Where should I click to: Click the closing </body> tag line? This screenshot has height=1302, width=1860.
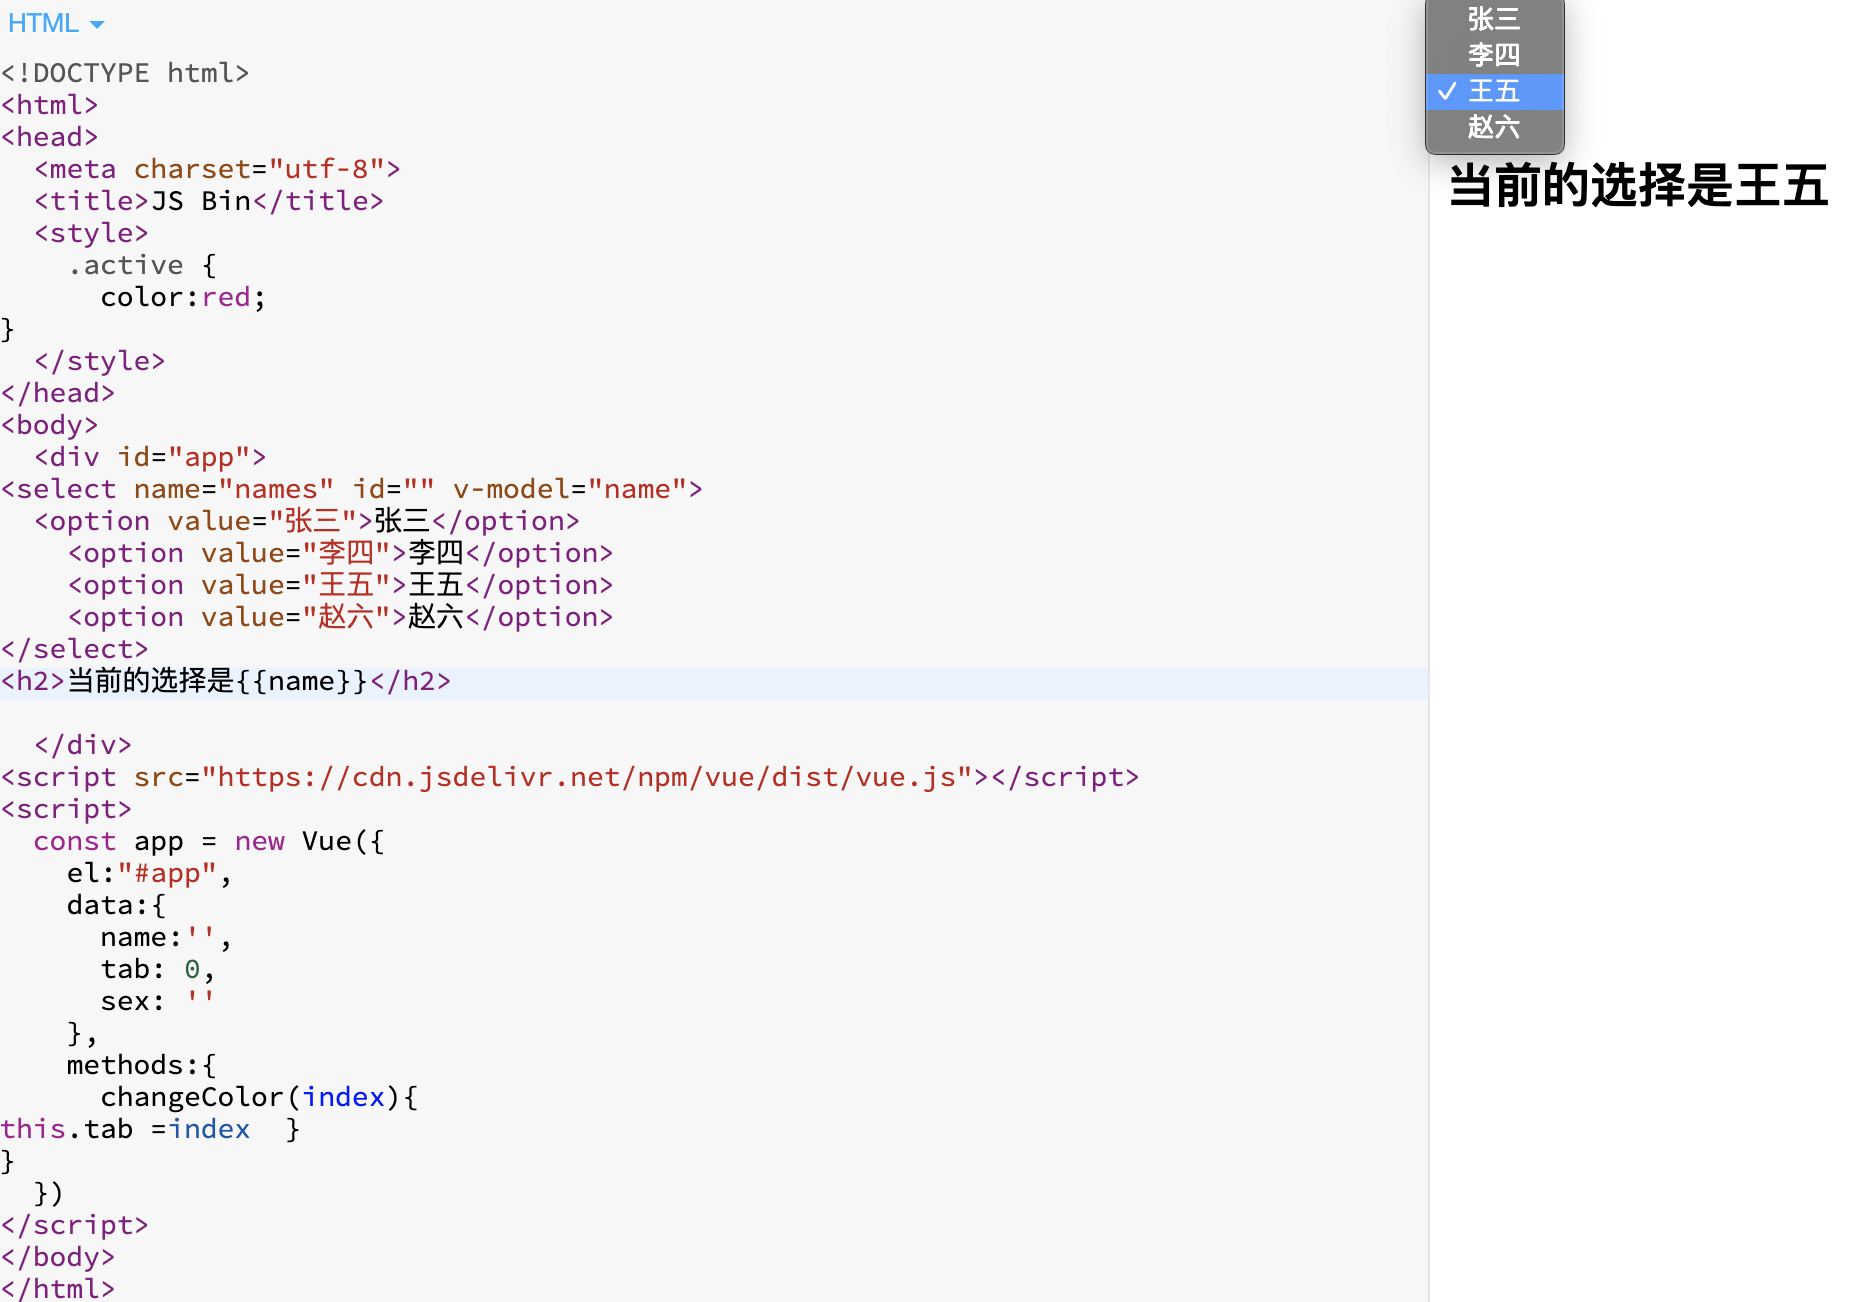click(58, 1257)
